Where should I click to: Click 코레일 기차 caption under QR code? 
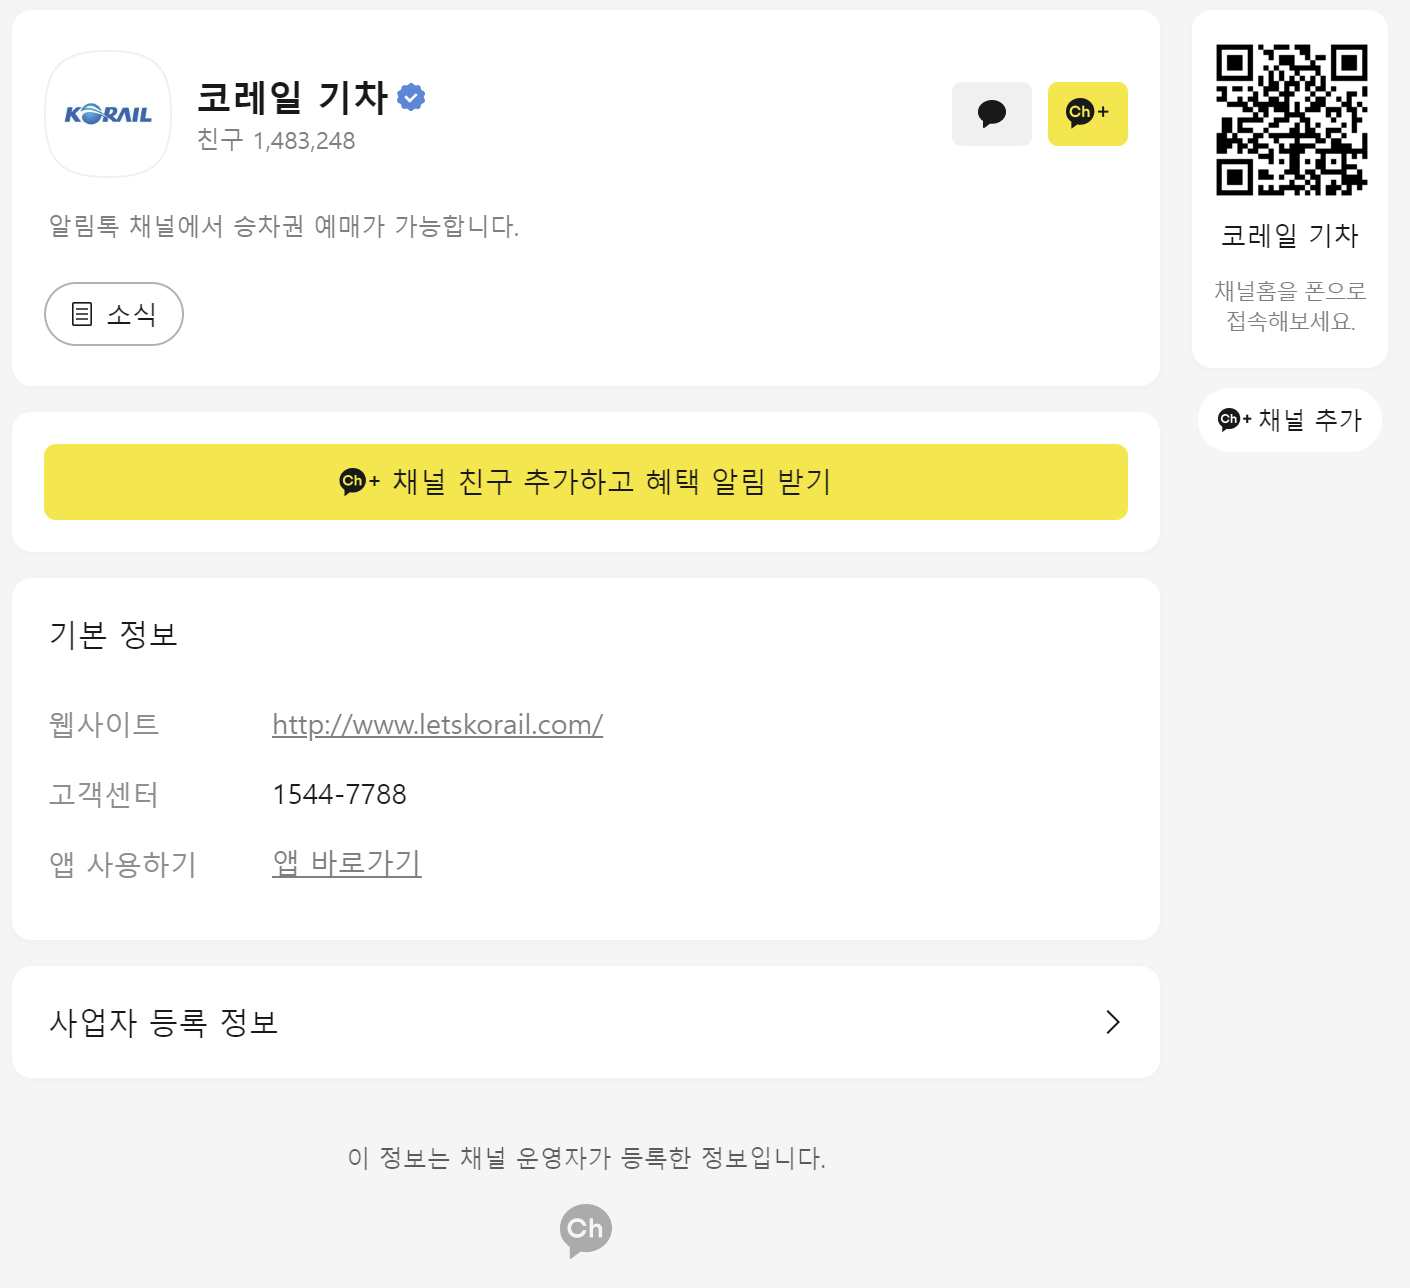tap(1290, 235)
